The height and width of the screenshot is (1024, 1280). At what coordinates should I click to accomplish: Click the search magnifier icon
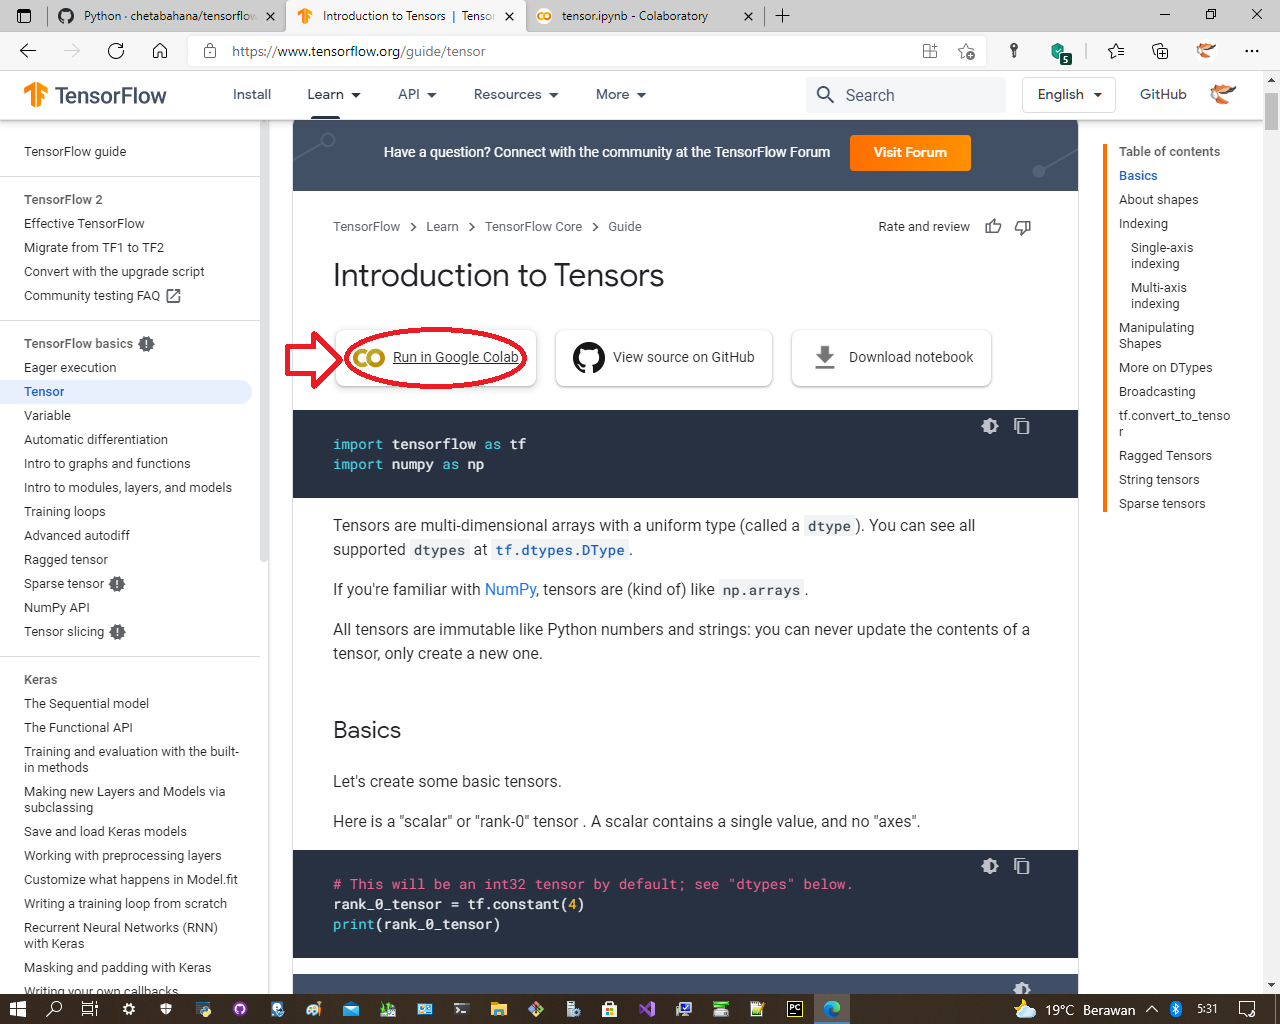pyautogui.click(x=825, y=95)
